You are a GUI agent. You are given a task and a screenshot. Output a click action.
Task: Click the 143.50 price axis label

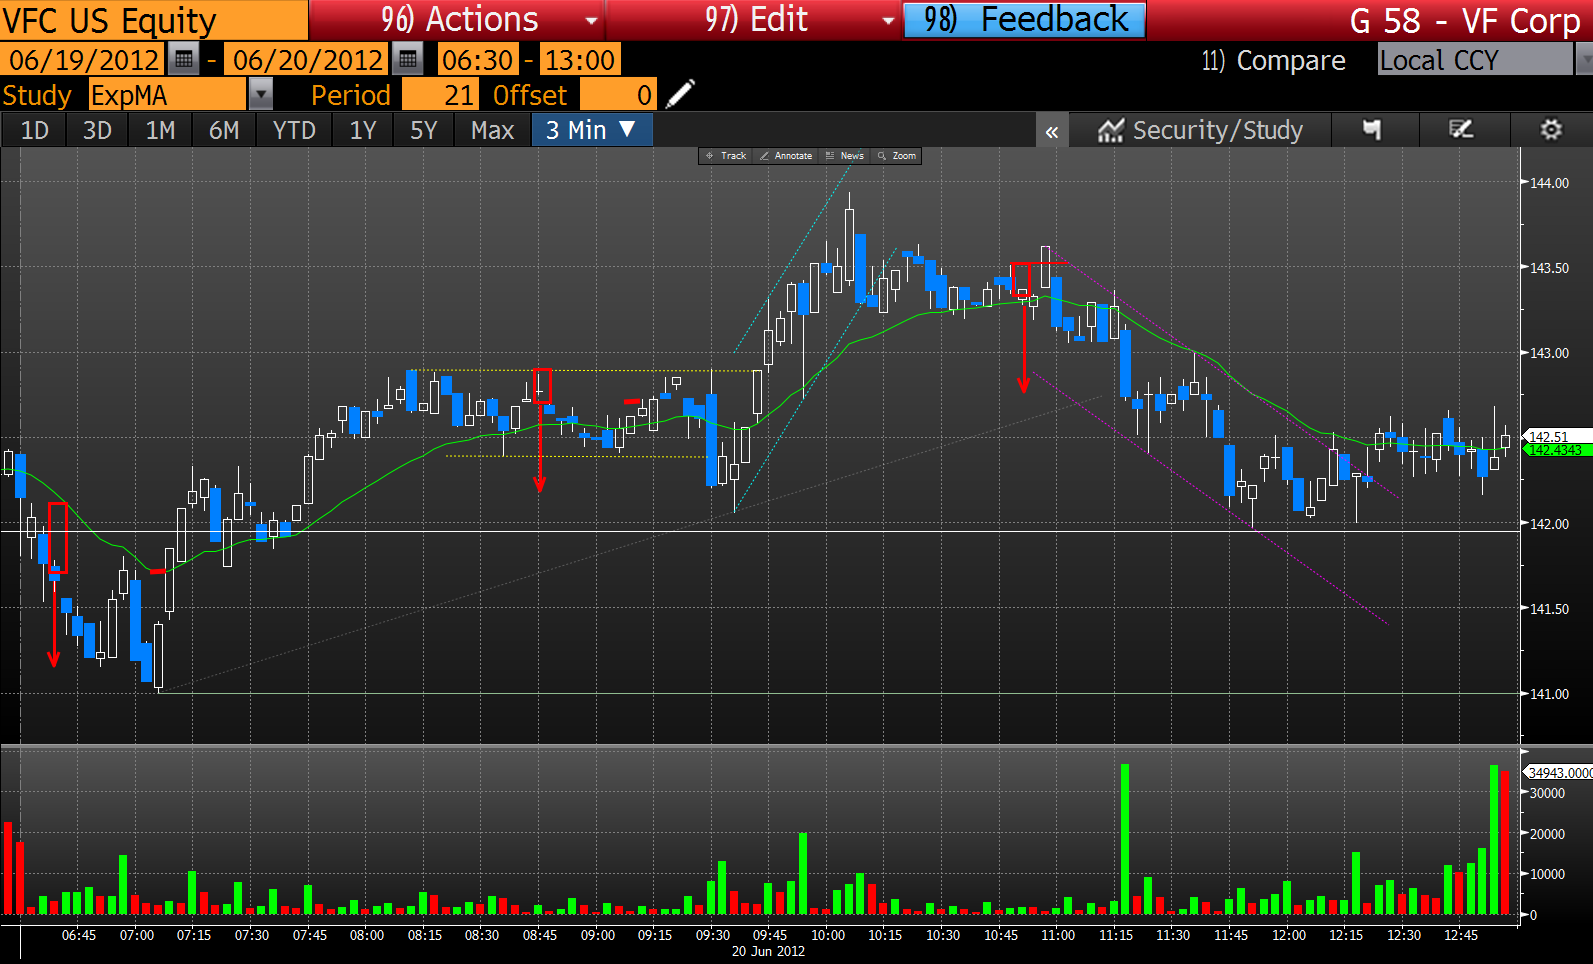(1549, 268)
